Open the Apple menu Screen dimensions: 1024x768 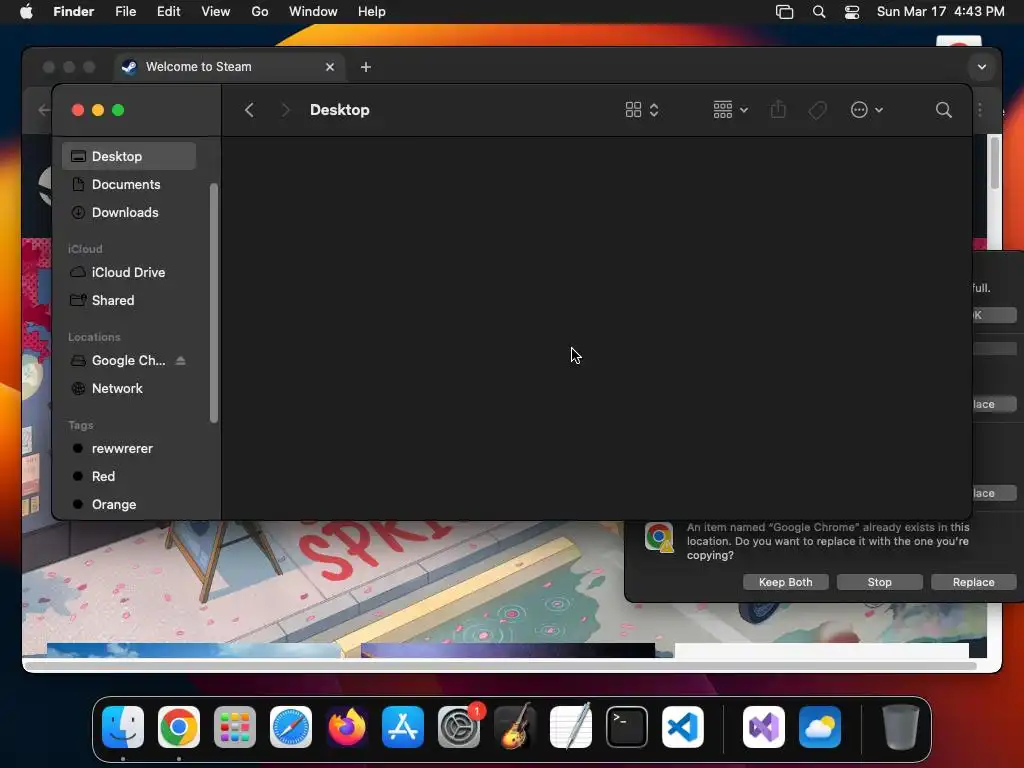[26, 12]
